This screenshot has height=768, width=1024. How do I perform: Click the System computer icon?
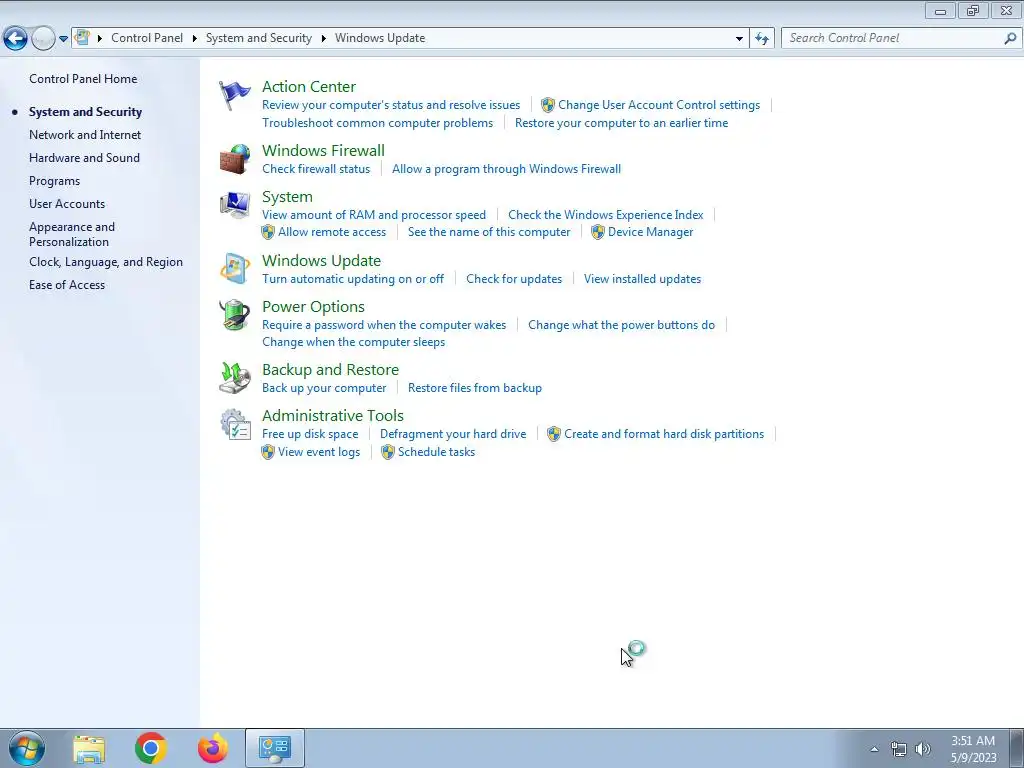click(234, 205)
